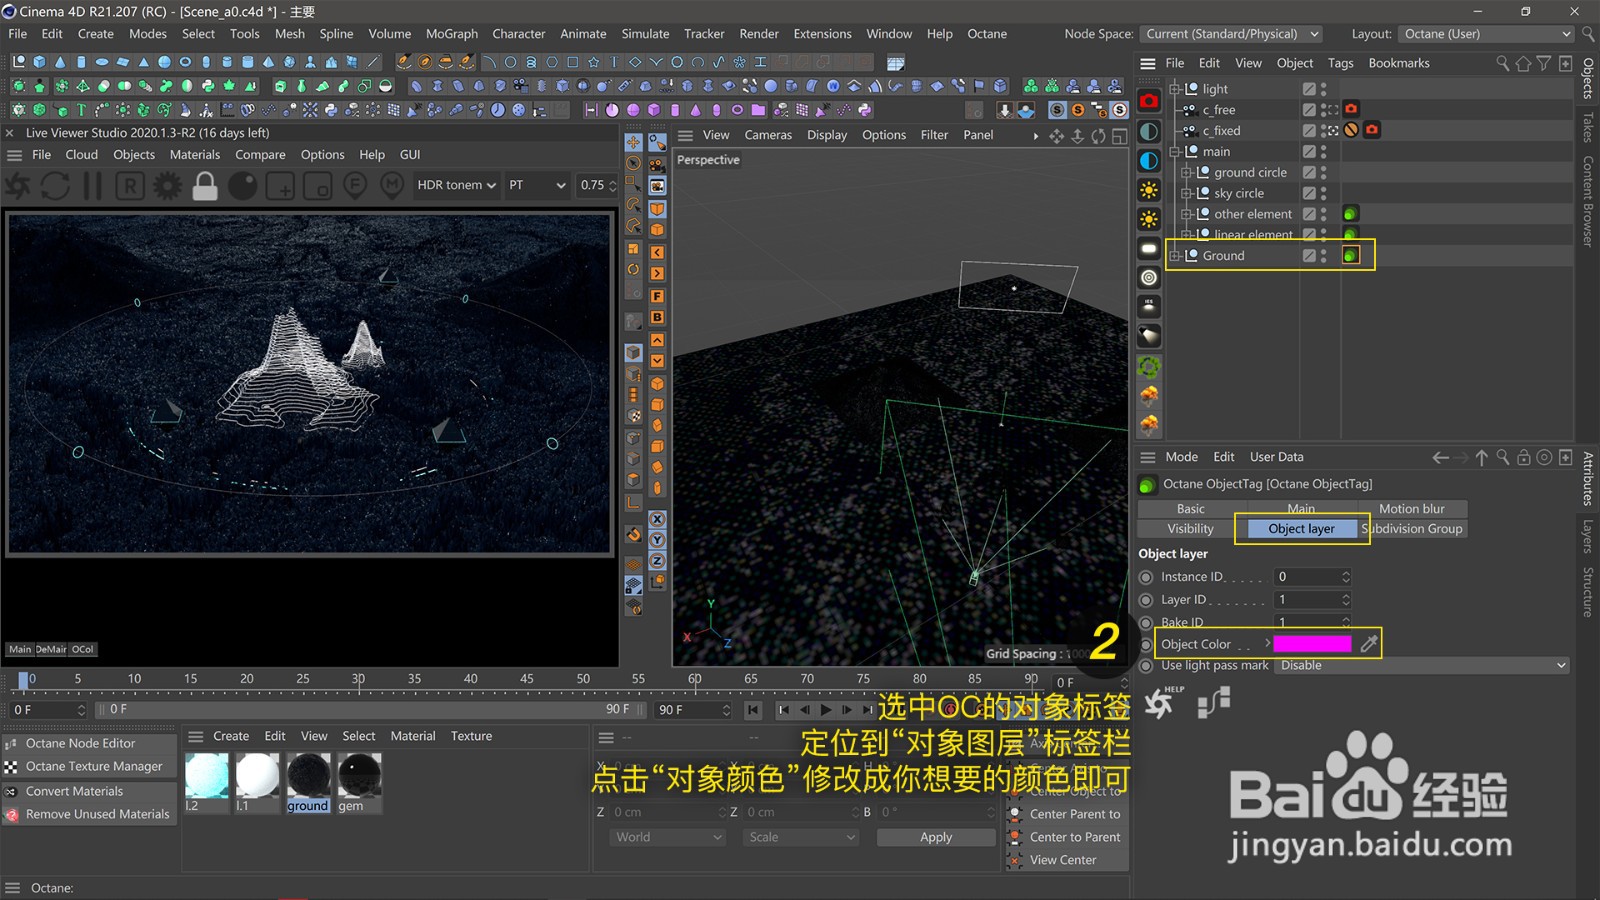Toggle layer checkbox for sky circle

[1309, 194]
